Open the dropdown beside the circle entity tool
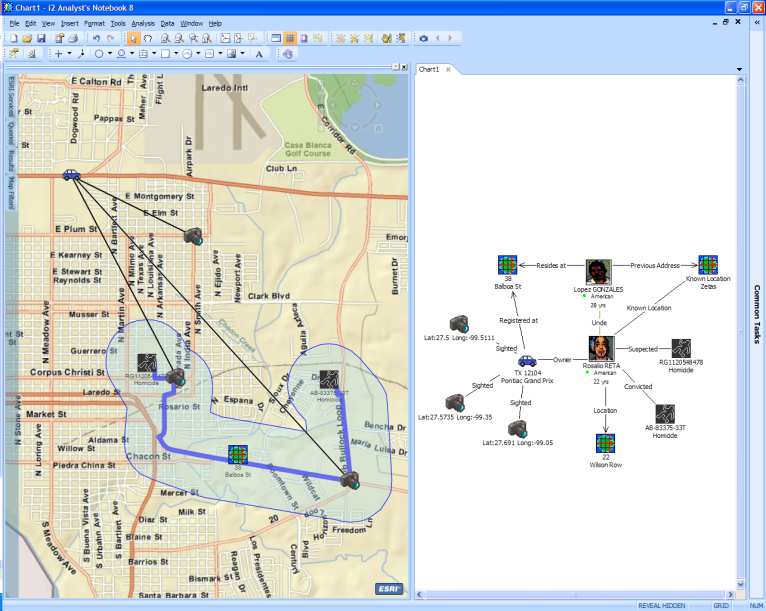This screenshot has height=611, width=766. 110,54
